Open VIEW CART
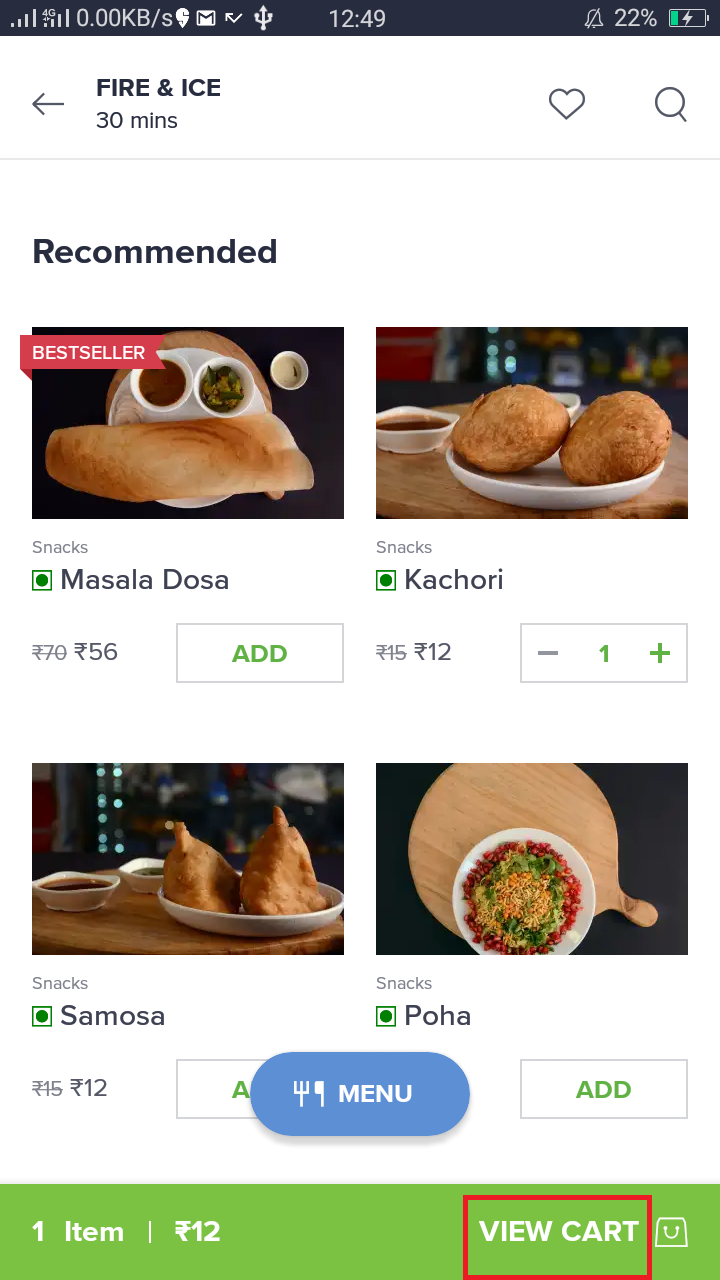The height and width of the screenshot is (1280, 720). [558, 1232]
